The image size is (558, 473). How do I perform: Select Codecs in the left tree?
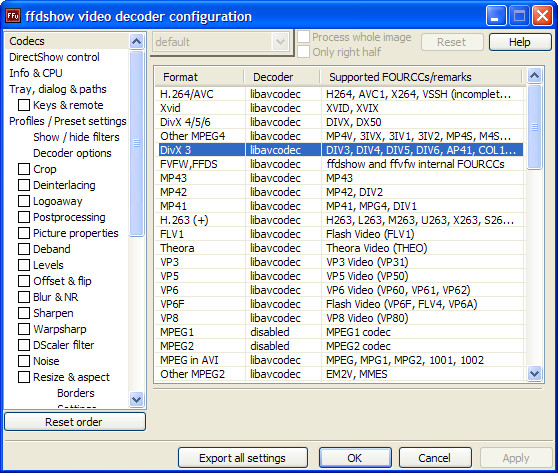click(x=27, y=41)
